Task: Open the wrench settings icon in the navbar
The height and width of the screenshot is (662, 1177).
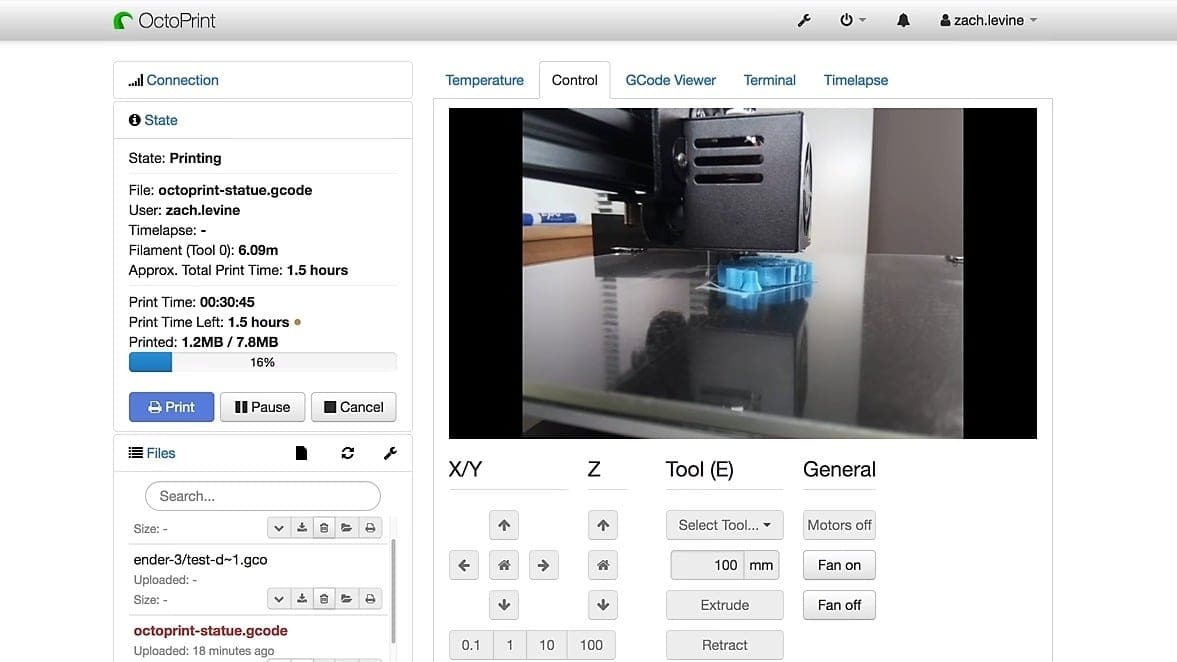Action: 804,20
